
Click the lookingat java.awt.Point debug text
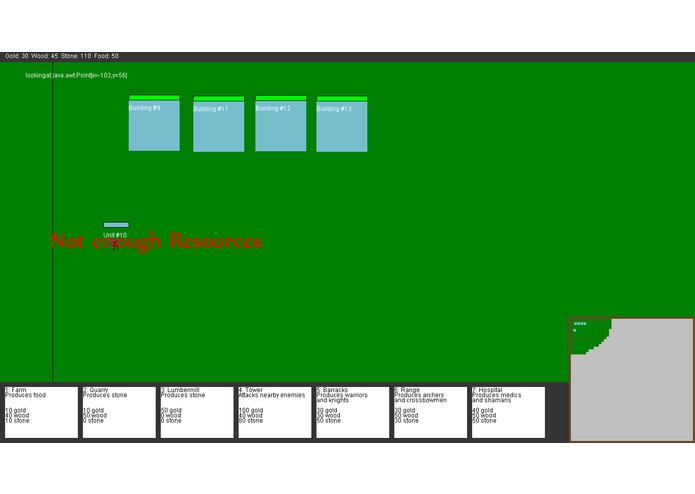[76, 75]
